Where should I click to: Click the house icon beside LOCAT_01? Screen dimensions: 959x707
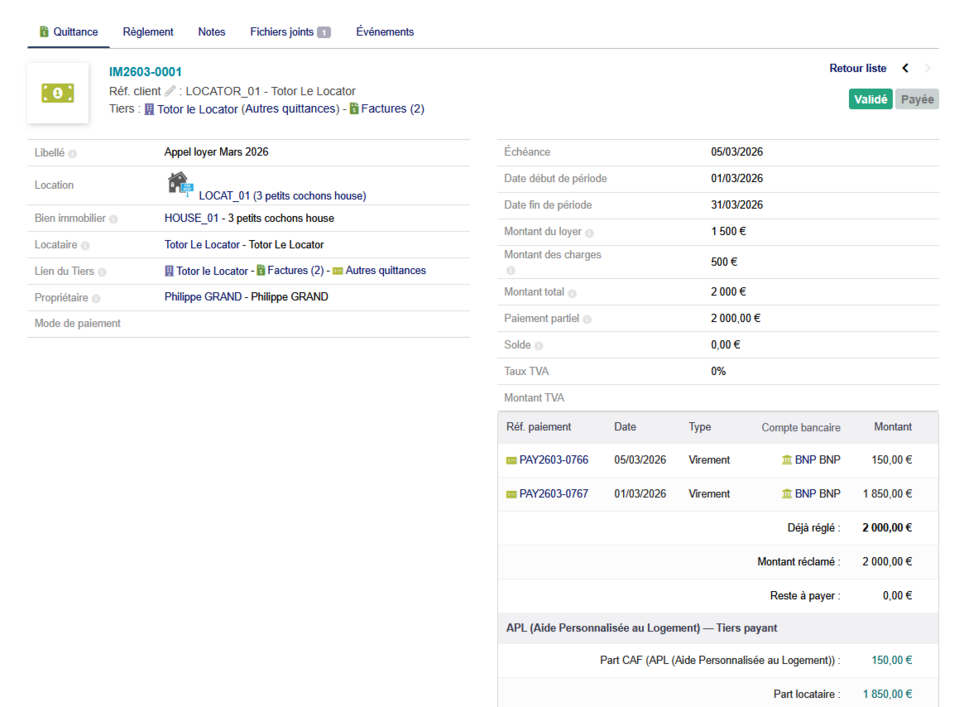coord(179,183)
